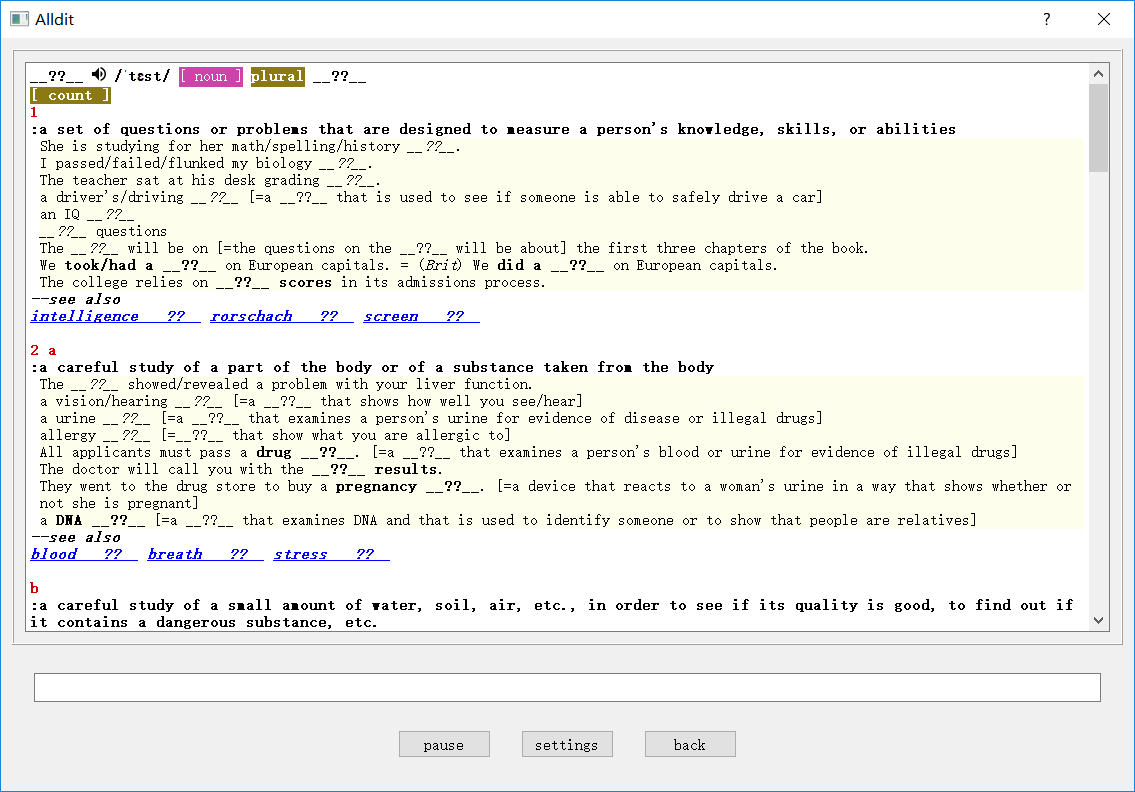The height and width of the screenshot is (792, 1135).
Task: Open the settings button
Action: point(567,744)
